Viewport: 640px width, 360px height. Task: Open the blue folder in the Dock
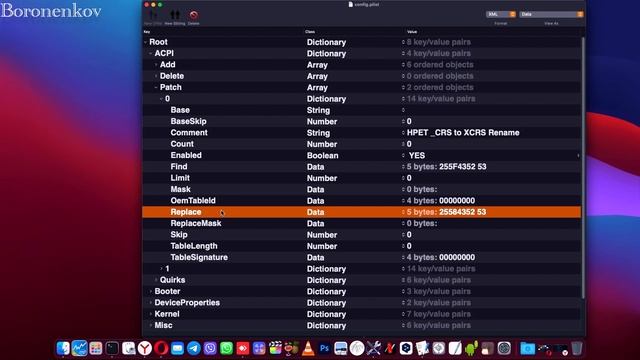(x=527, y=349)
